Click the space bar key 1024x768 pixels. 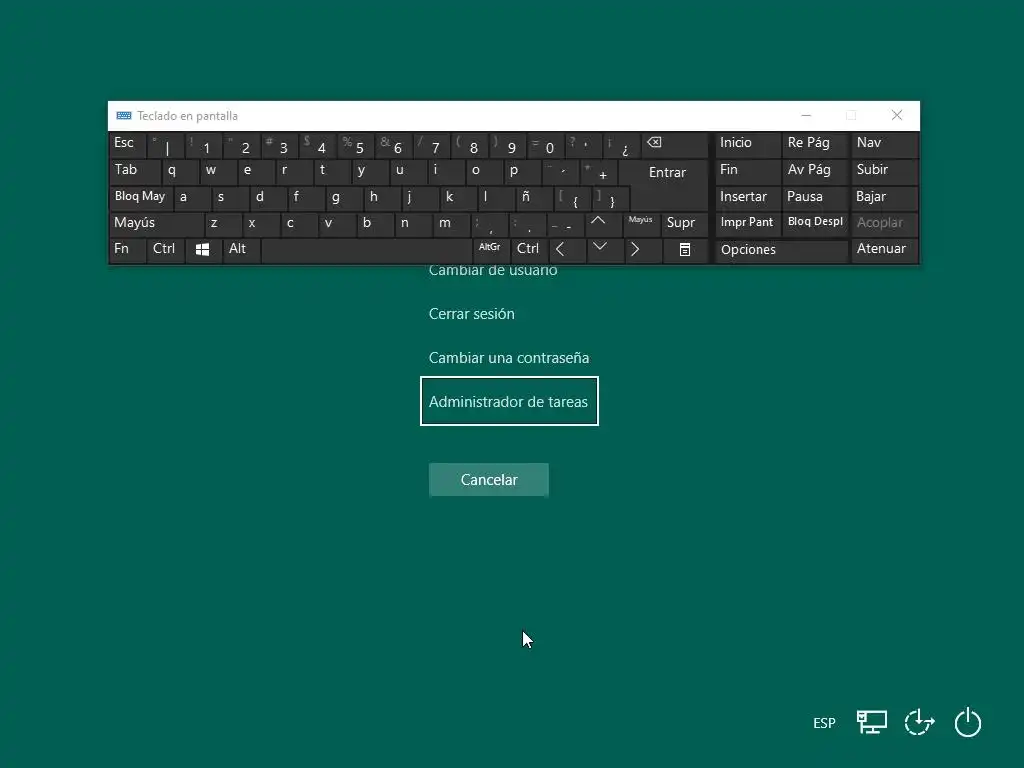(x=366, y=250)
